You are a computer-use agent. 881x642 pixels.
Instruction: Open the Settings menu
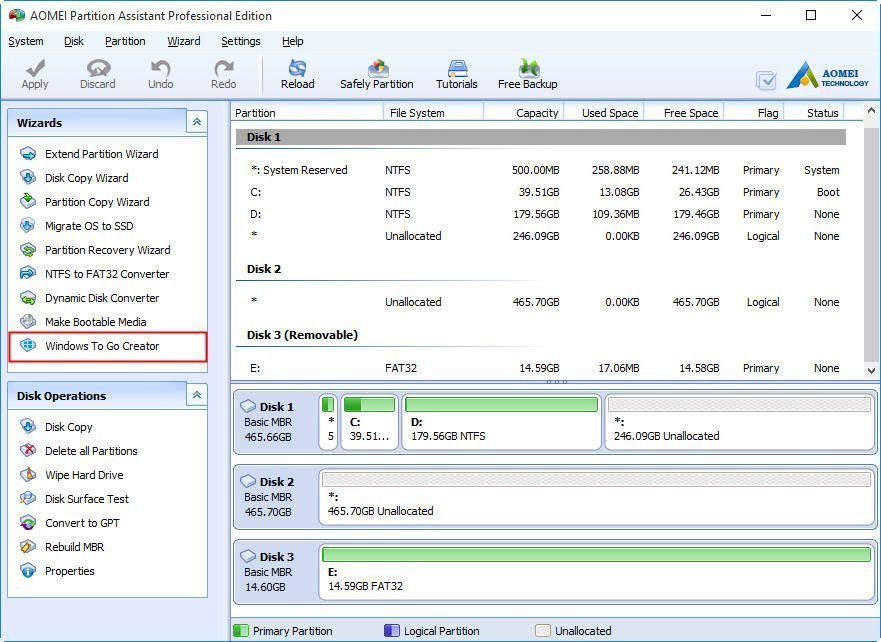click(x=240, y=41)
